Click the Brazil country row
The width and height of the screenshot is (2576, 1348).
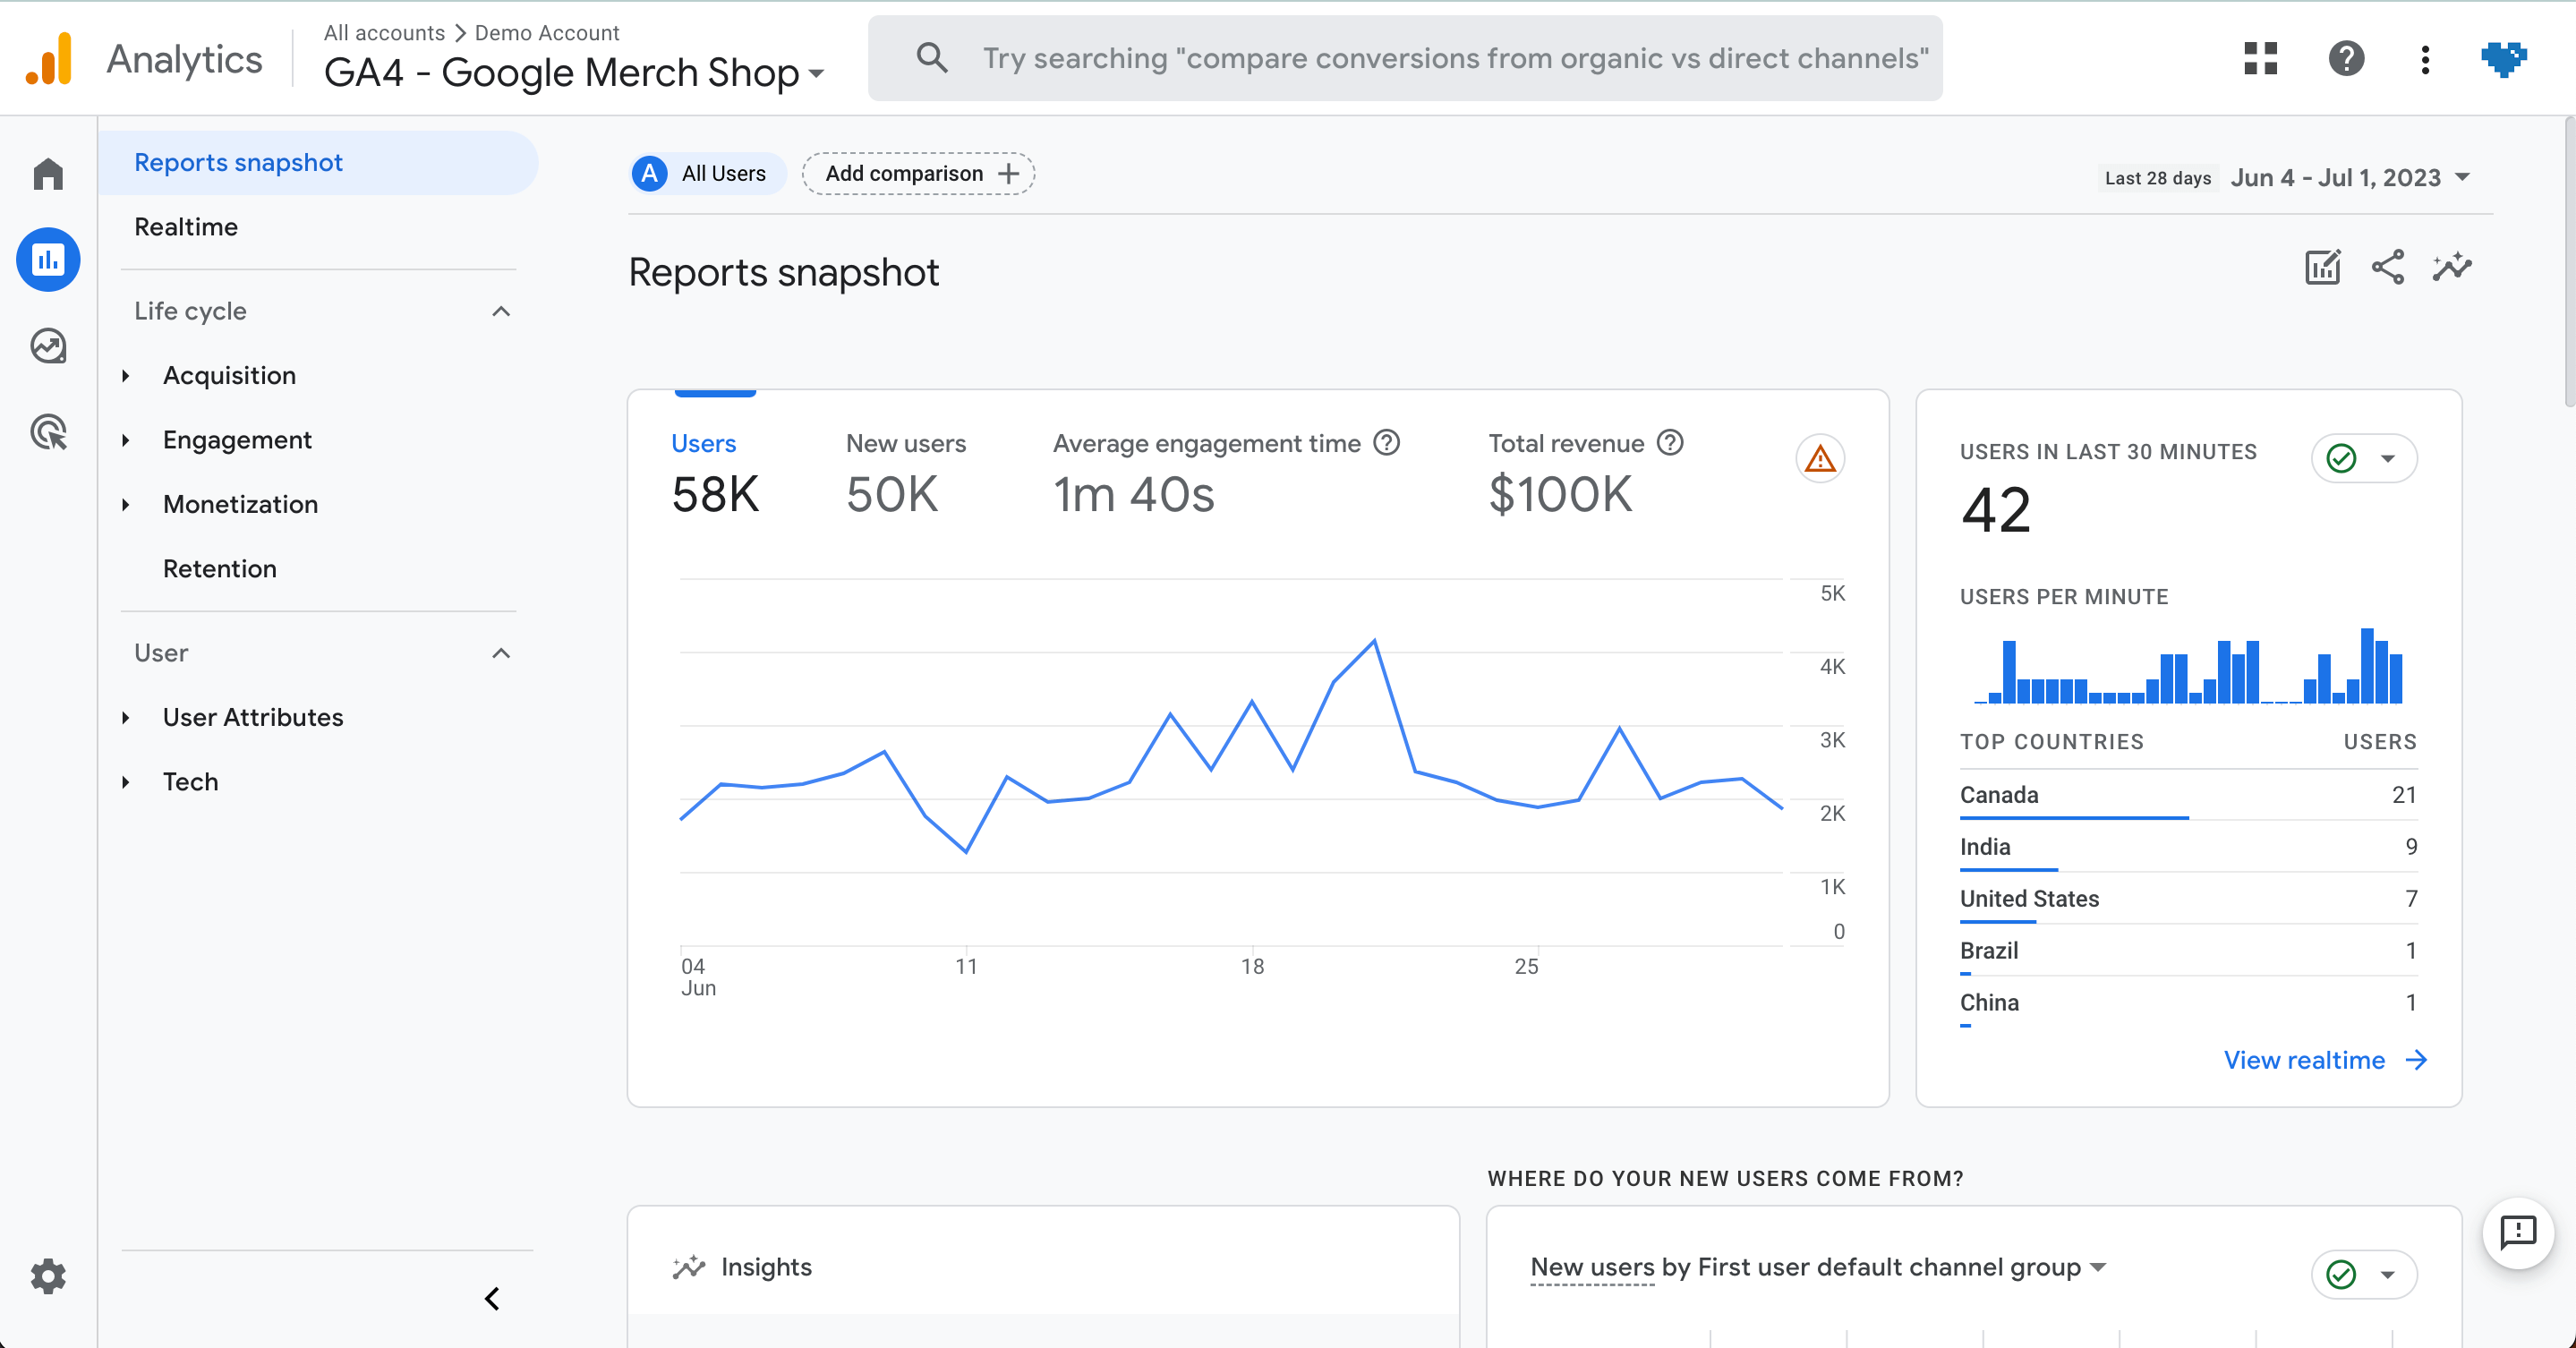pos(2188,951)
